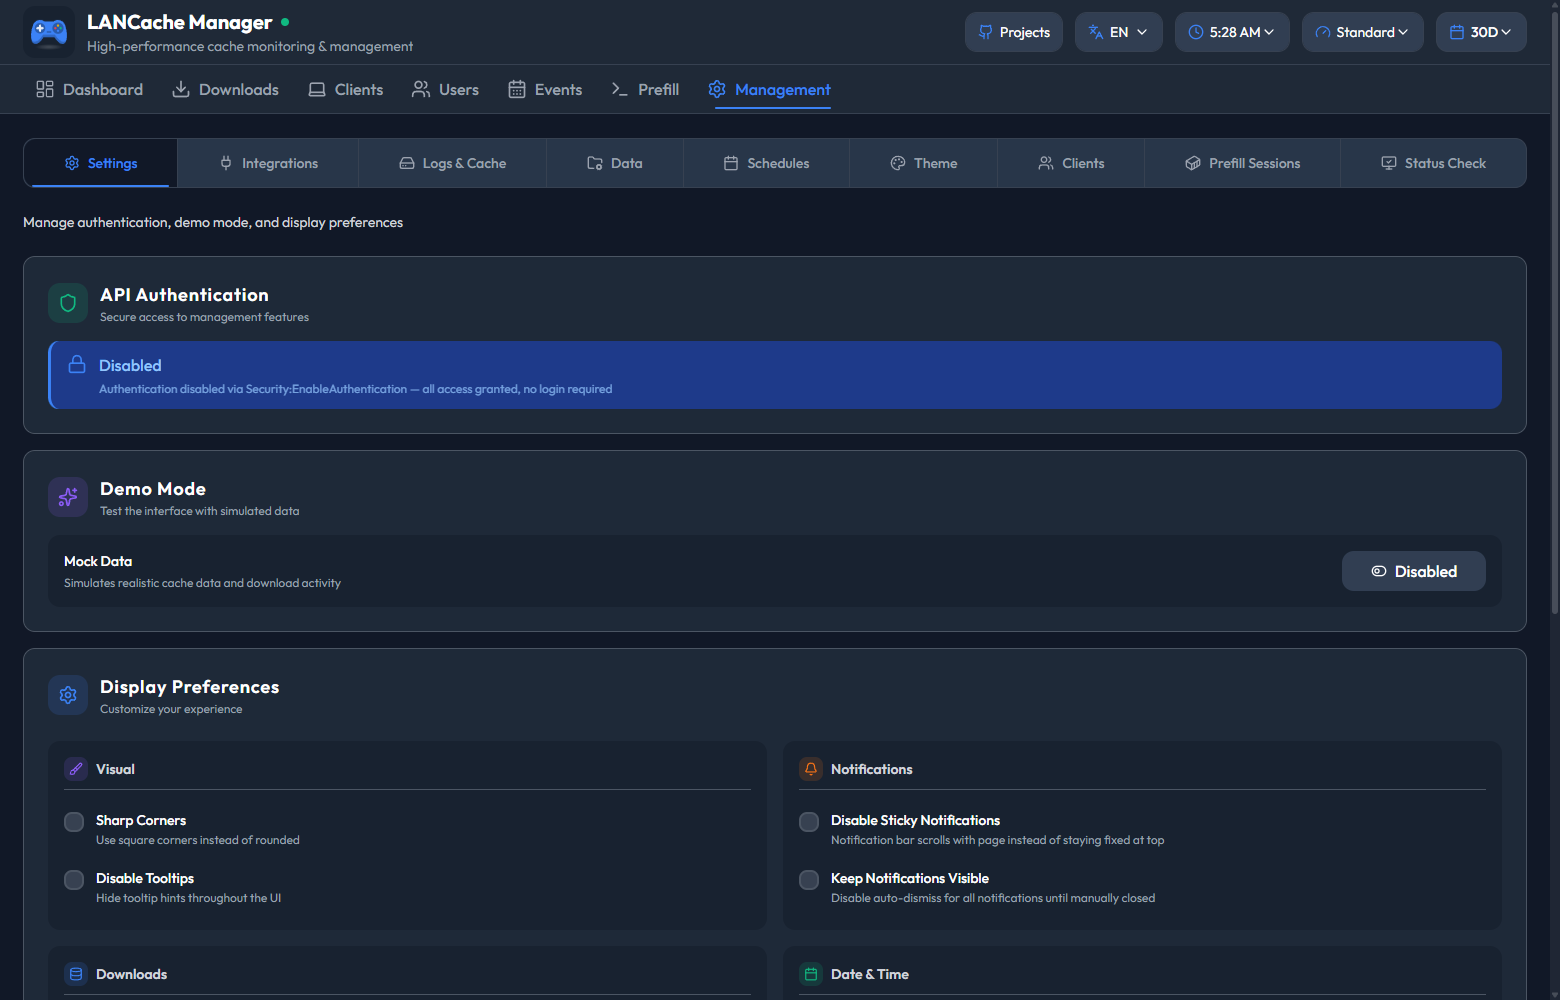Click the green status dot by the title
The width and height of the screenshot is (1560, 1000).
[285, 21]
